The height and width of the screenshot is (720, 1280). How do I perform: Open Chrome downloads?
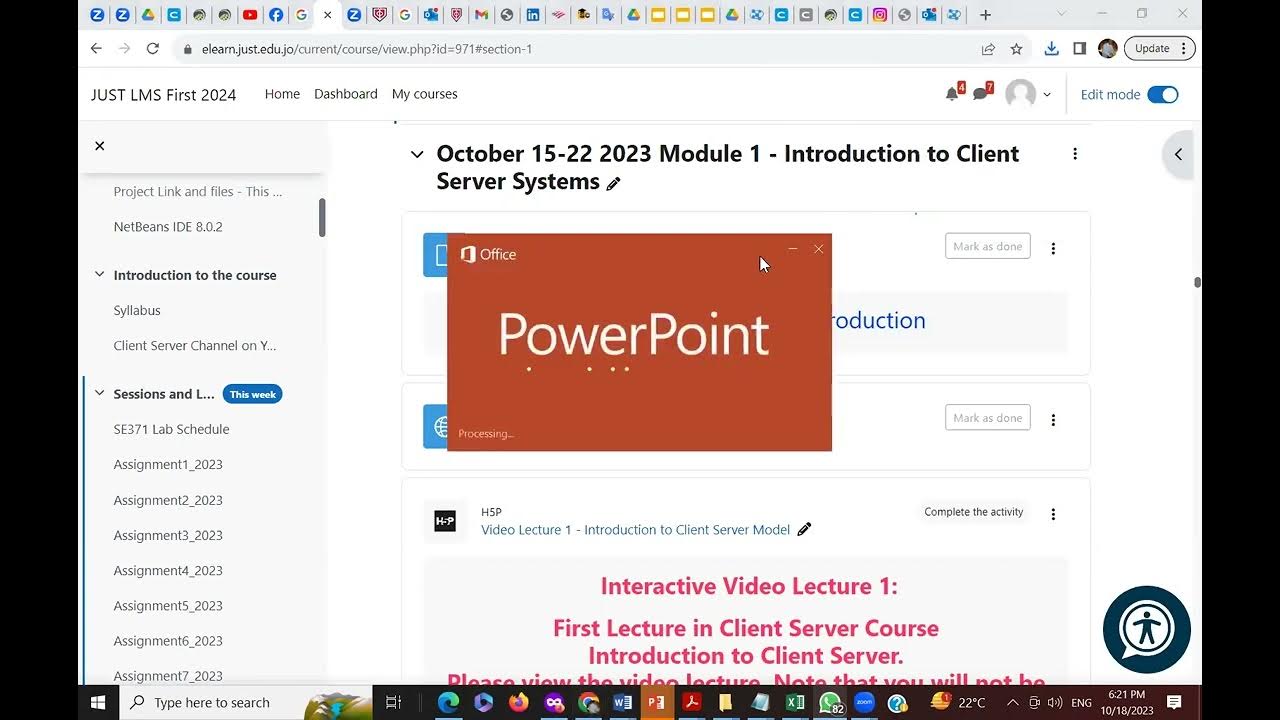click(1051, 48)
